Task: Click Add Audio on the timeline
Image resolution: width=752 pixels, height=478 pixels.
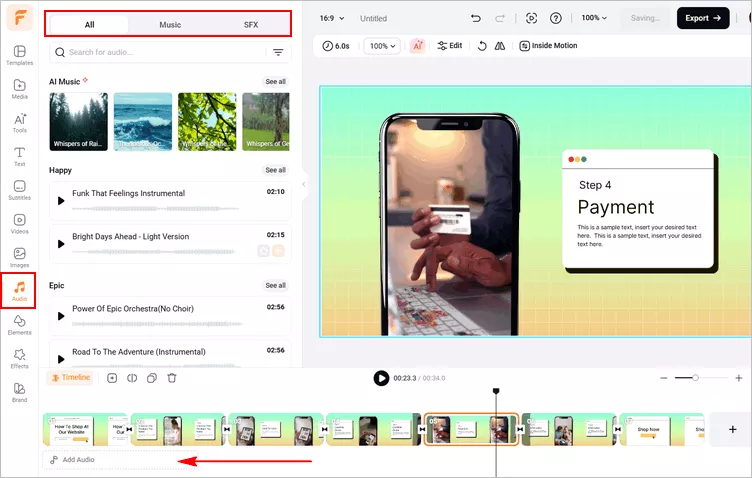Action: click(x=120, y=460)
